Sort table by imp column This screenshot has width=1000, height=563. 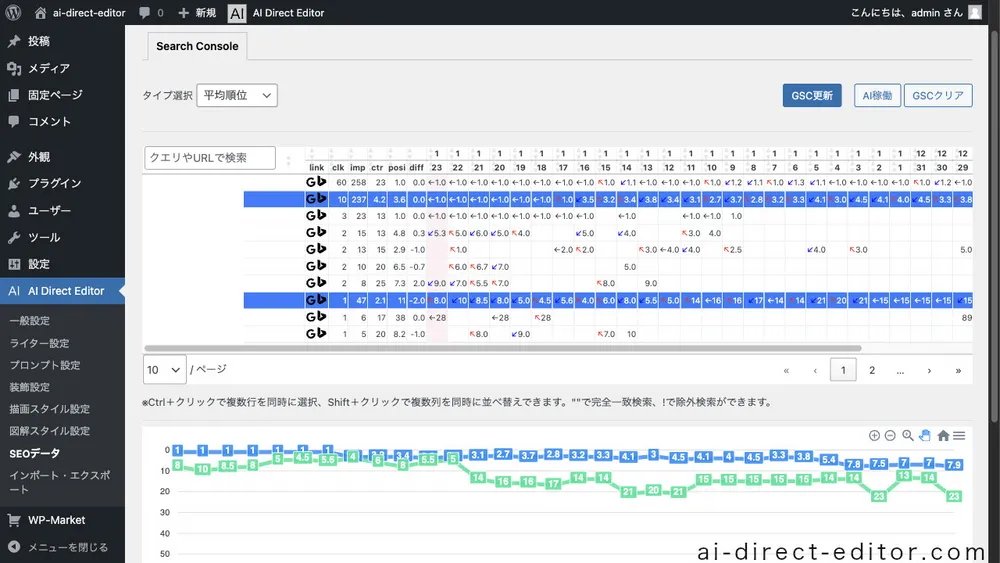[x=358, y=168]
